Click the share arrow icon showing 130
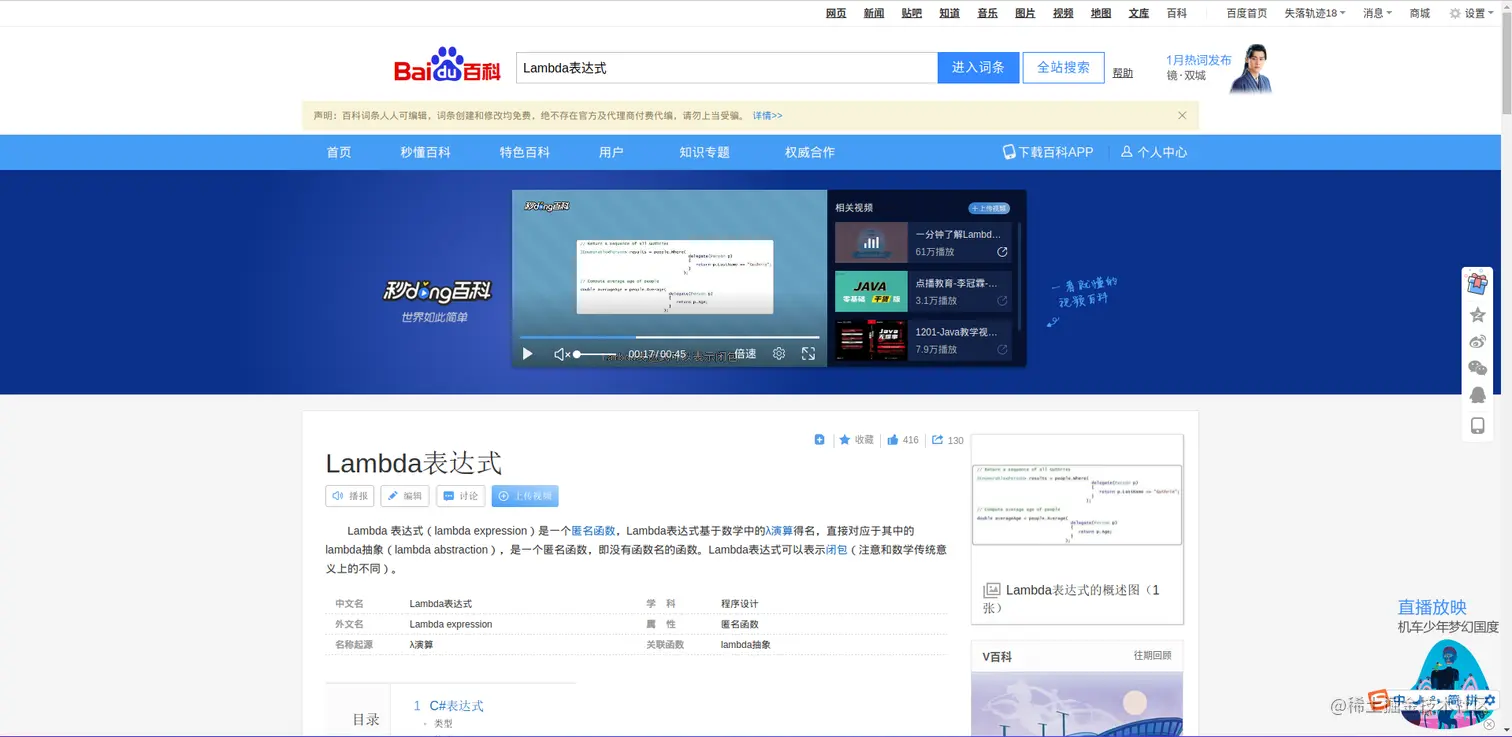 click(x=937, y=440)
